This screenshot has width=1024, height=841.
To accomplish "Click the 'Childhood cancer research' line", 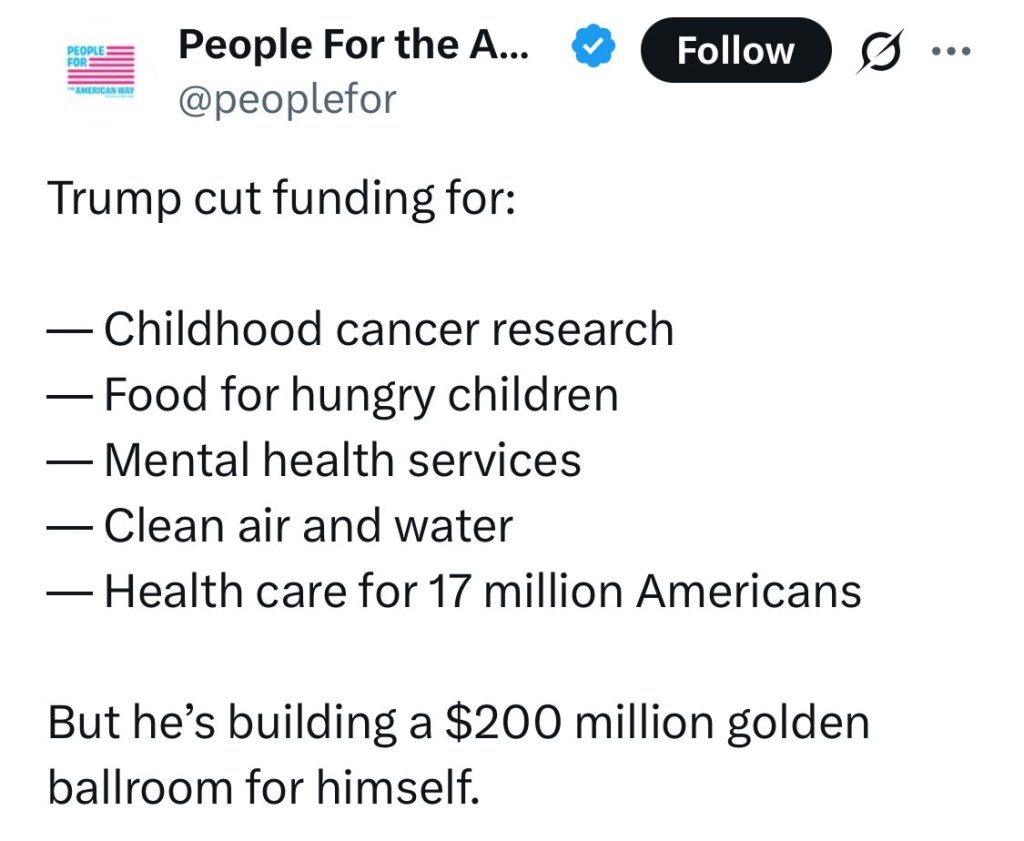I will (360, 329).
